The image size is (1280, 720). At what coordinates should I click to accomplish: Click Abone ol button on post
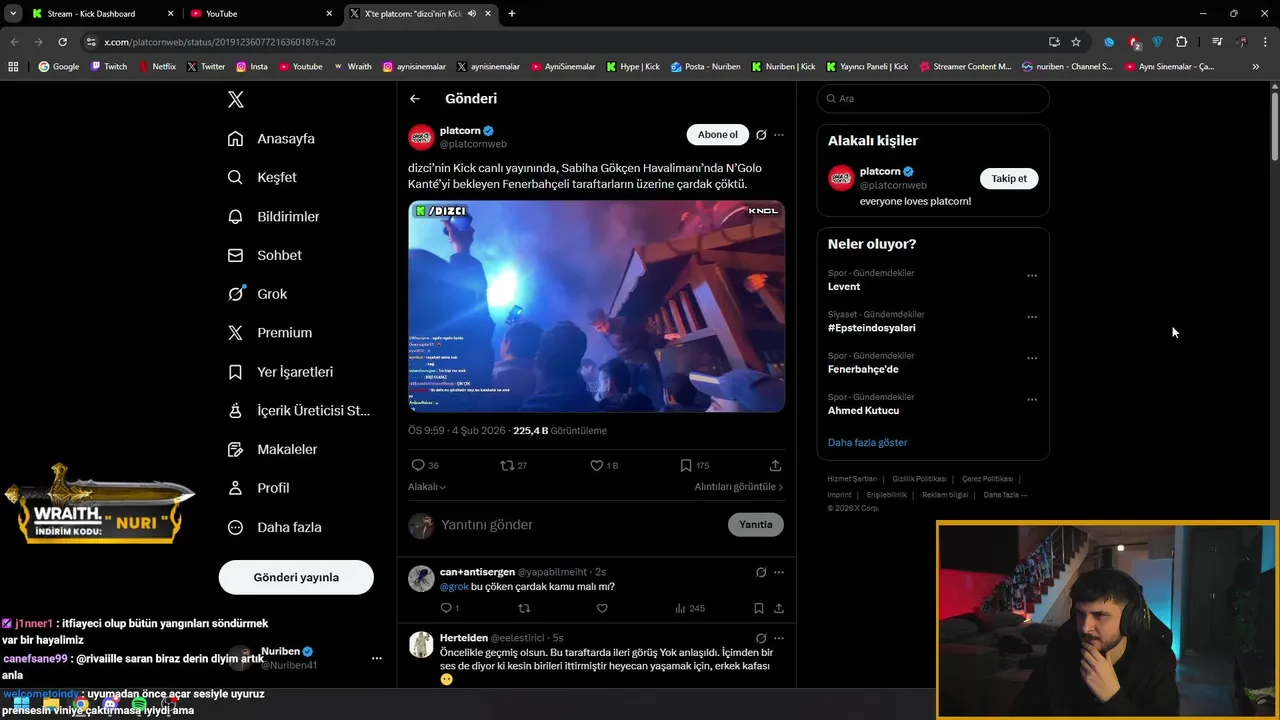pos(717,135)
